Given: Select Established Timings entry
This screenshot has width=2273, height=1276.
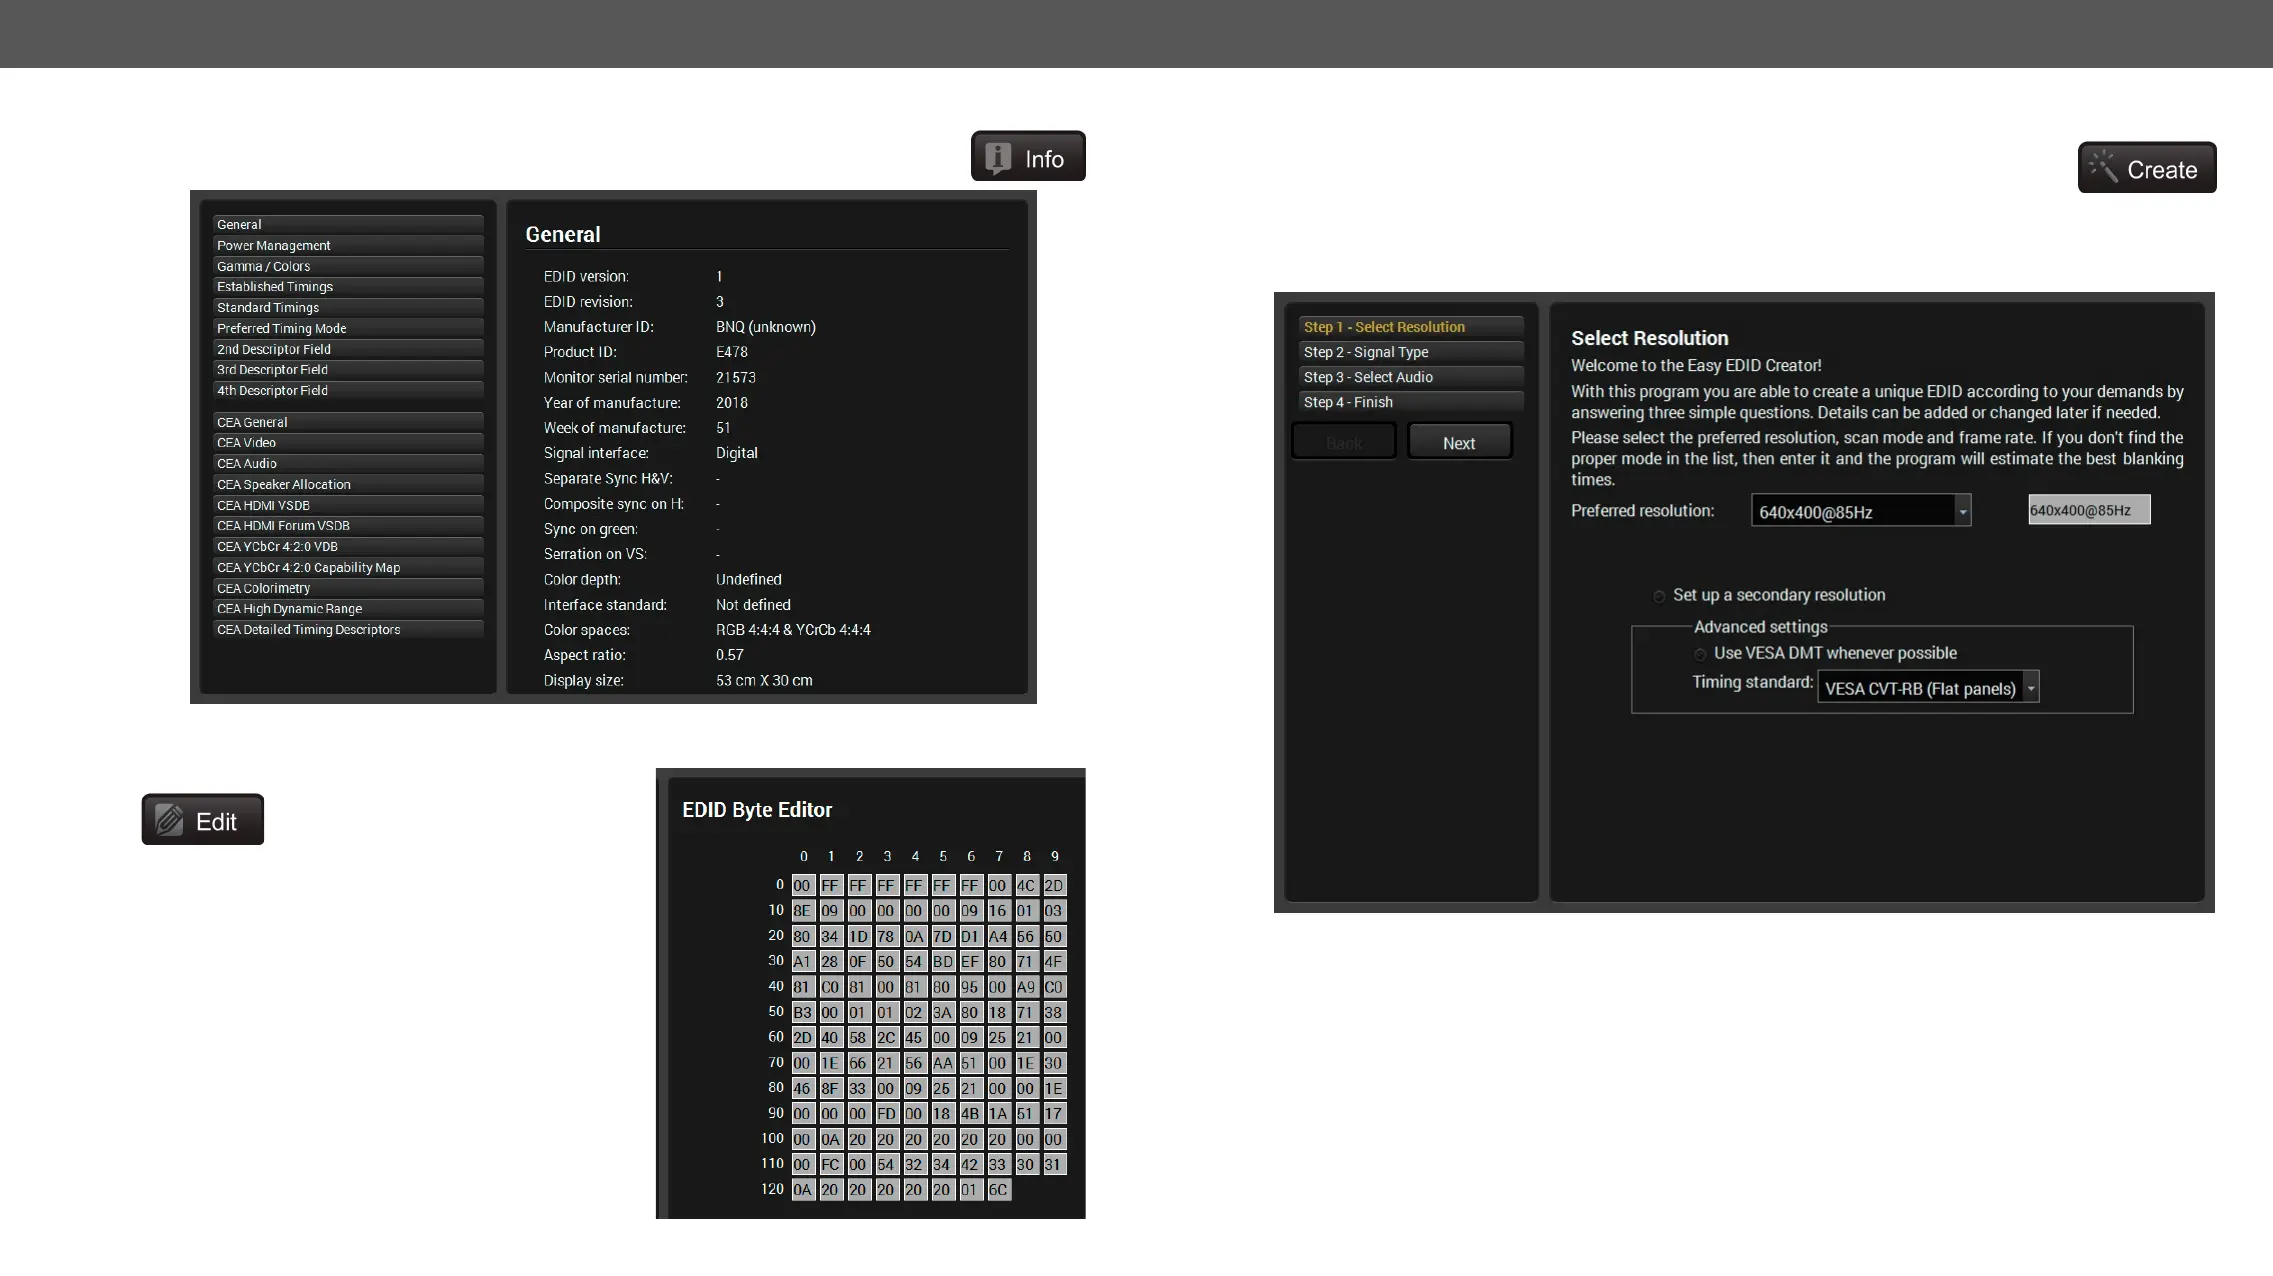Looking at the screenshot, I should (x=348, y=286).
